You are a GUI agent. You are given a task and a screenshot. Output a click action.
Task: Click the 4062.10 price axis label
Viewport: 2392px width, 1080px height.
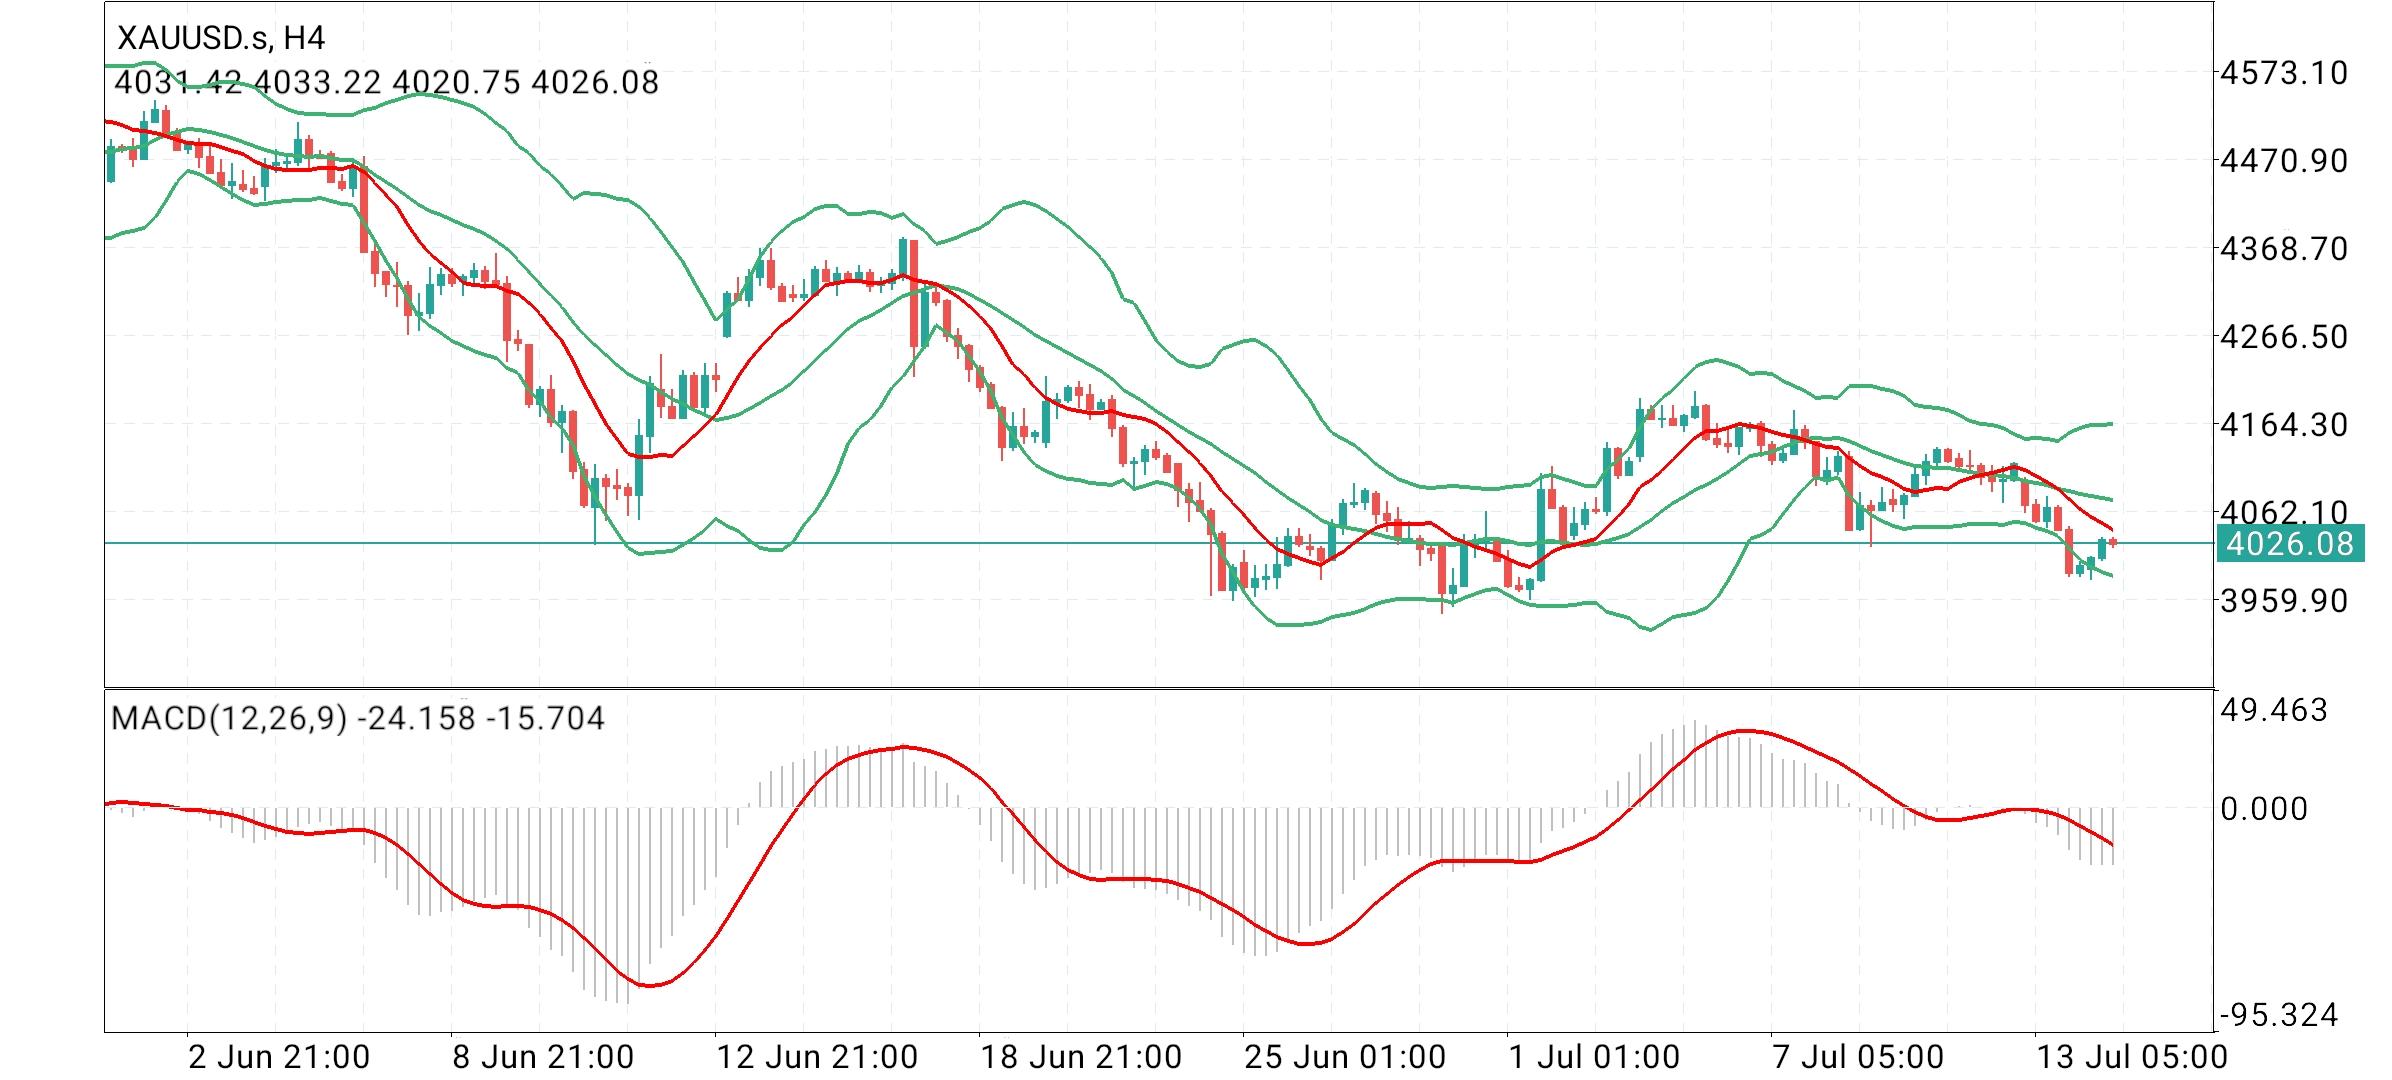[2283, 512]
